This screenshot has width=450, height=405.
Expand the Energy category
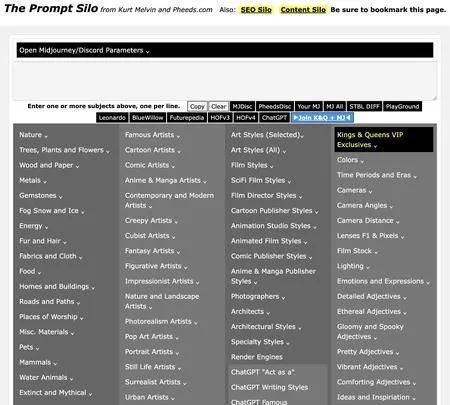click(34, 226)
